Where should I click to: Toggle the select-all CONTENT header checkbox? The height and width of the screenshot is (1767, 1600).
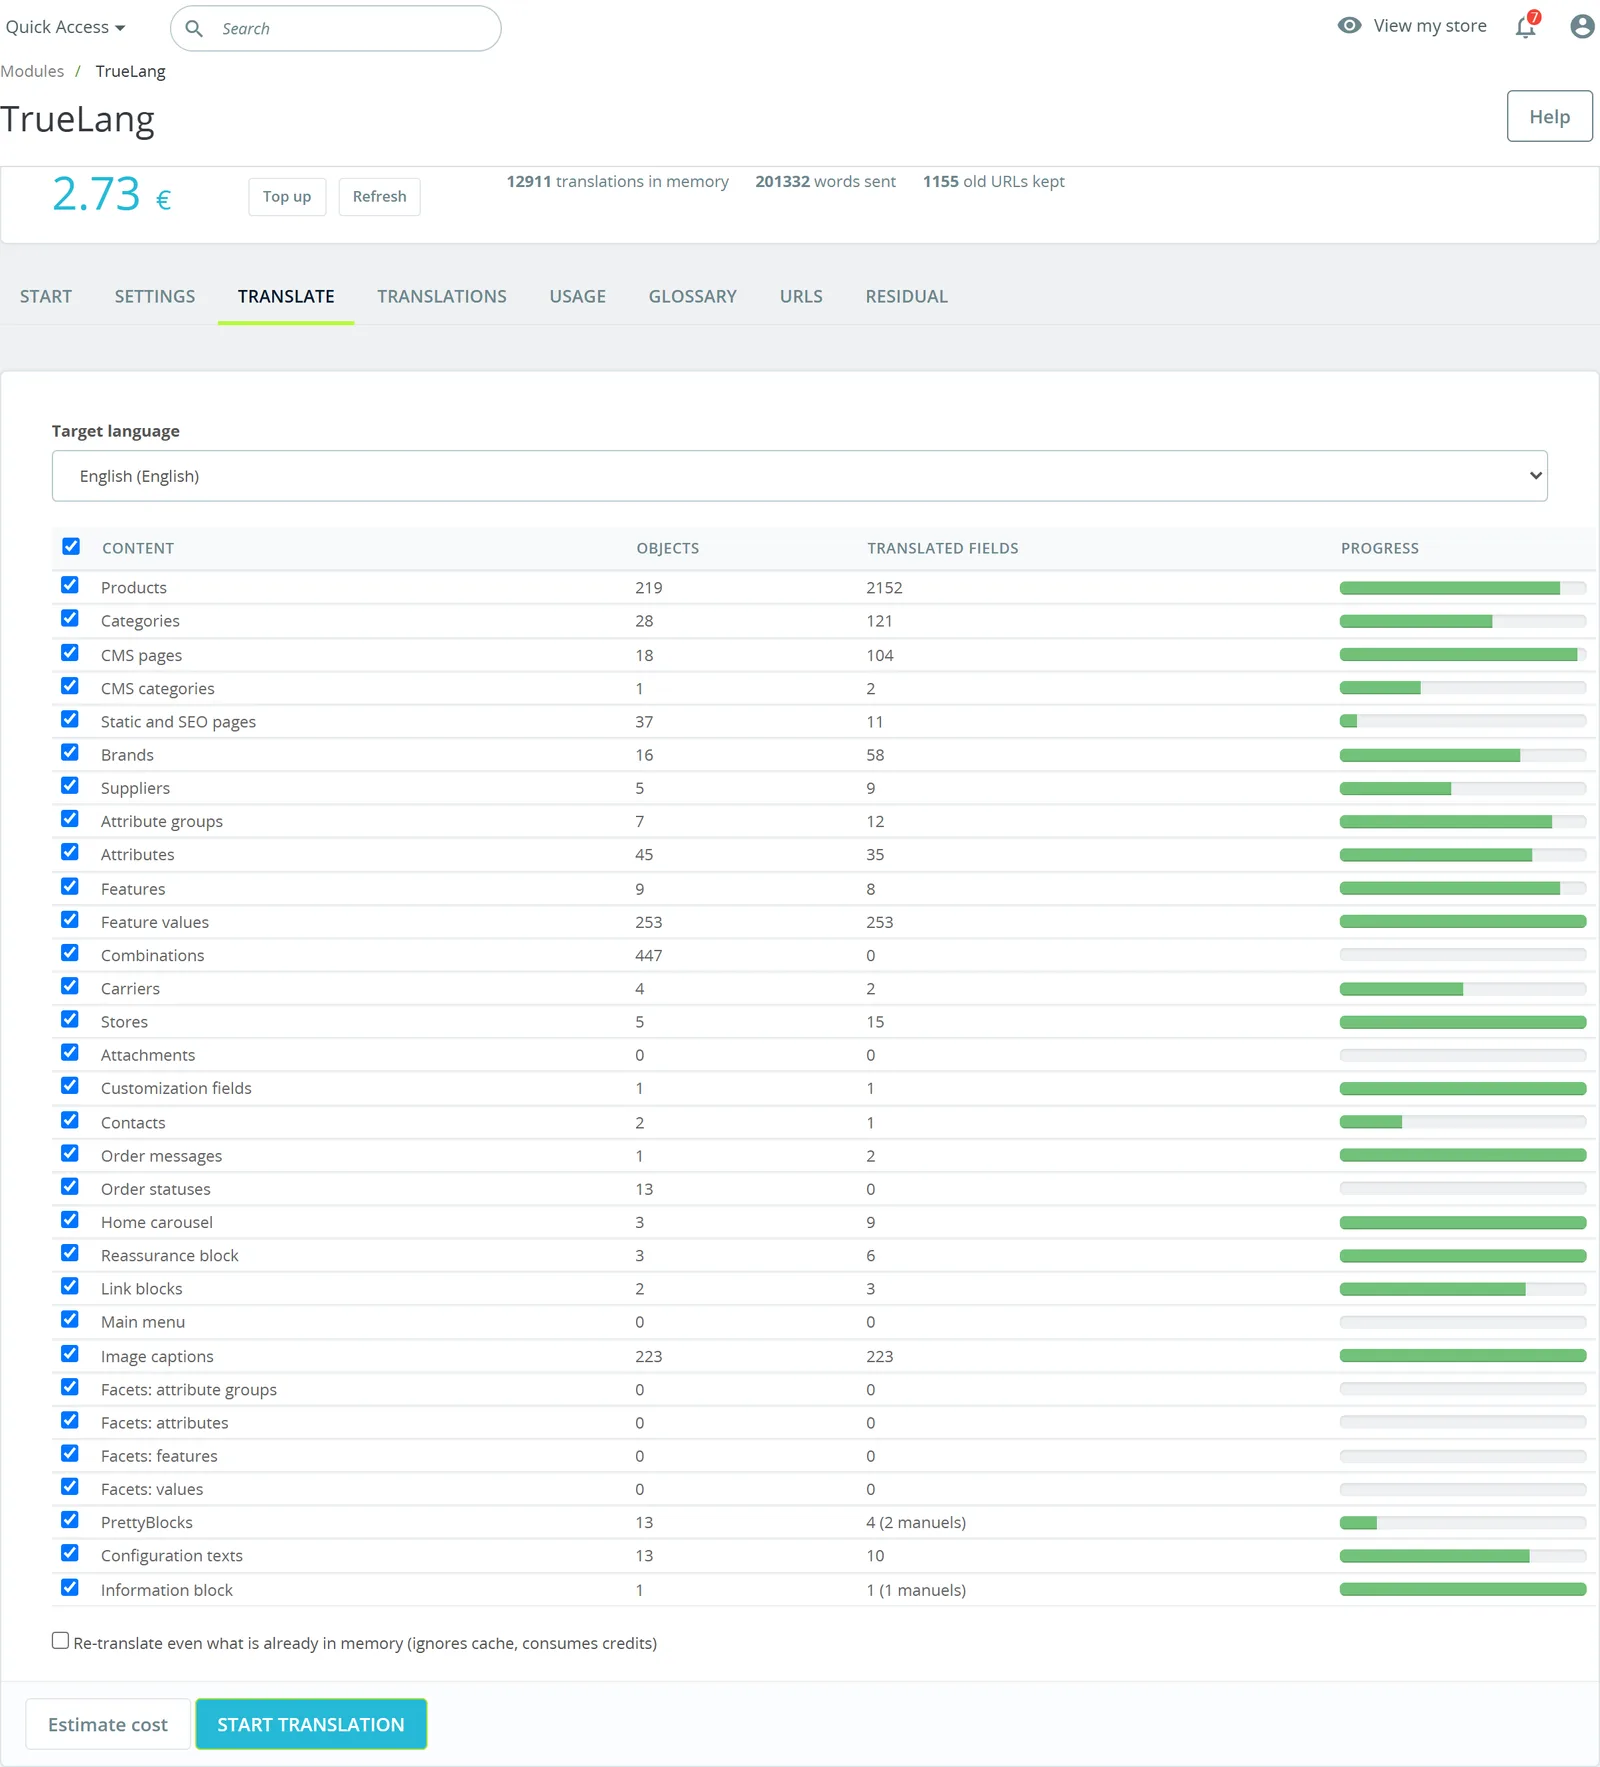pyautogui.click(x=71, y=546)
